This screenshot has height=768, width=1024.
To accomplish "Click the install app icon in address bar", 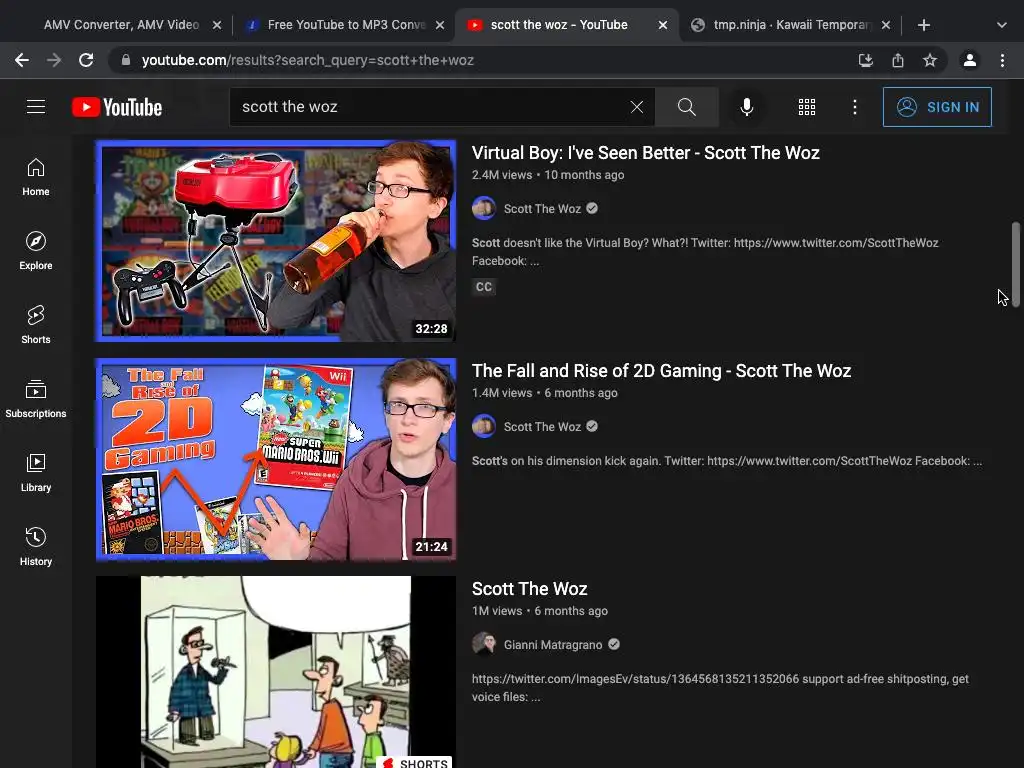I will pos(866,60).
